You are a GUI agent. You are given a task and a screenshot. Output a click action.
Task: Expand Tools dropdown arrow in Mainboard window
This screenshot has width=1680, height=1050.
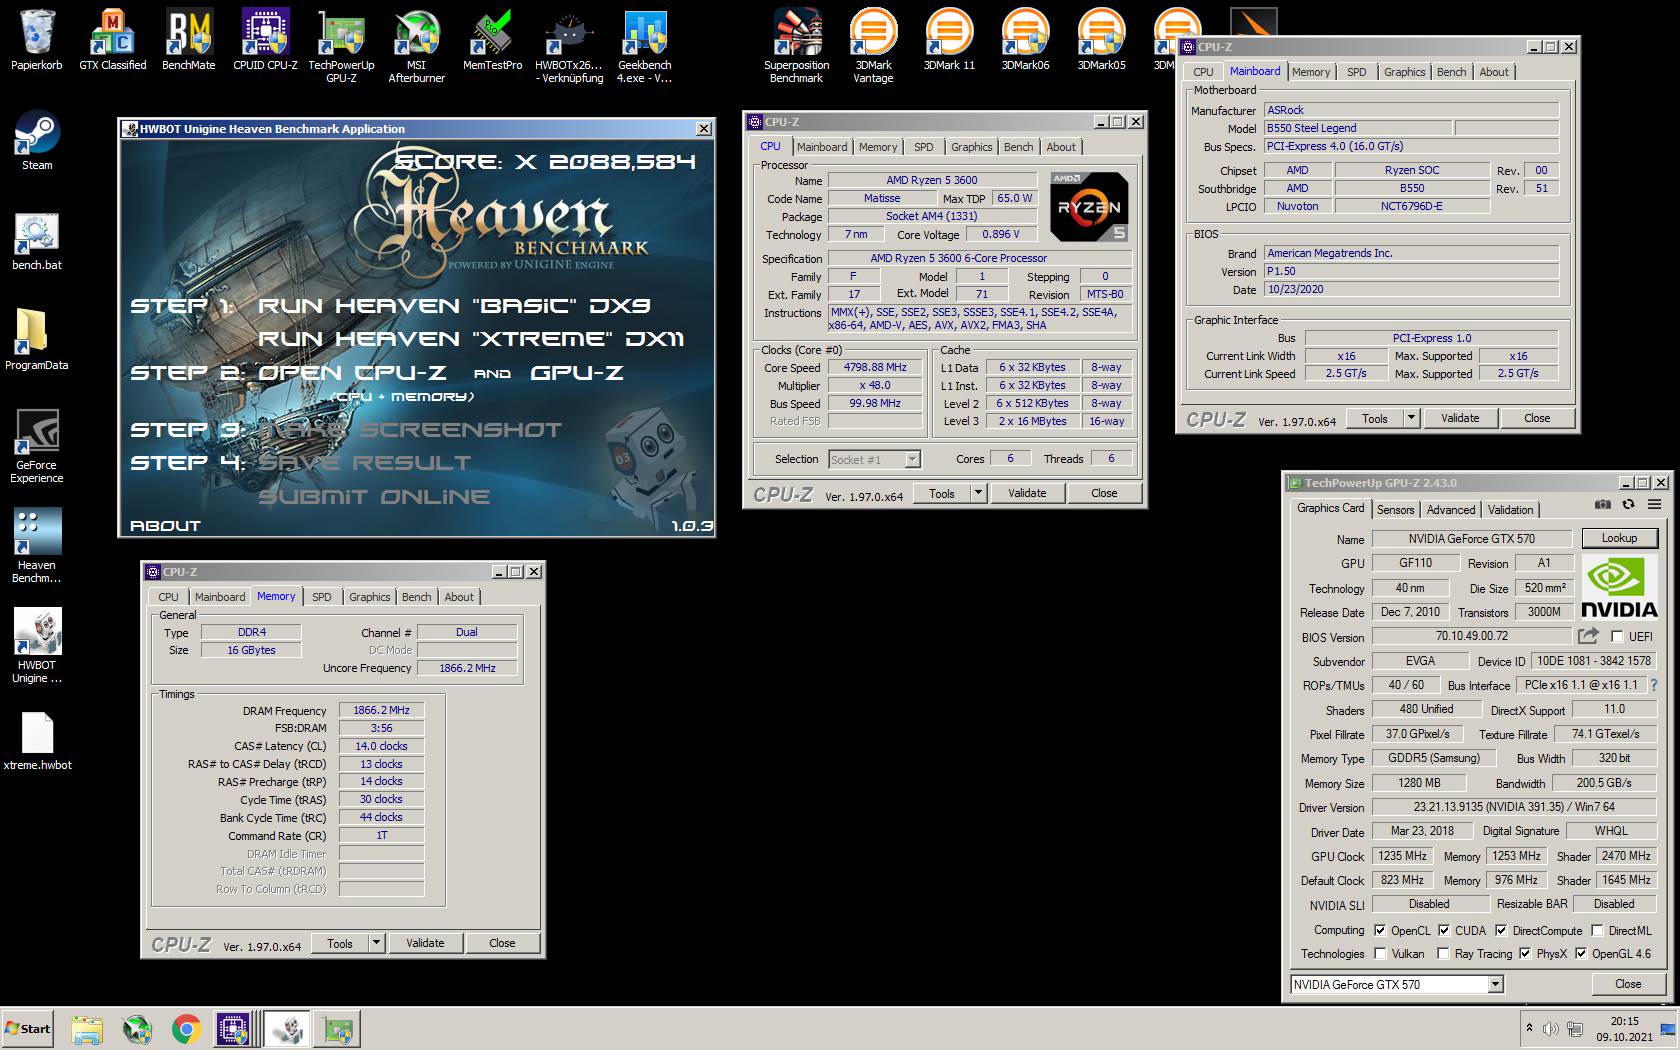(1412, 418)
